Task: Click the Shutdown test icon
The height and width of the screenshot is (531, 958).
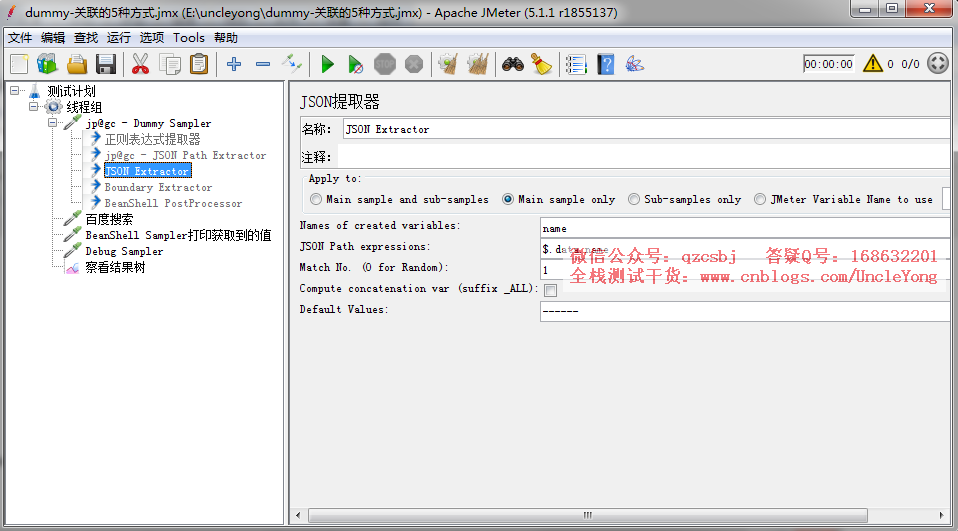Action: click(414, 64)
